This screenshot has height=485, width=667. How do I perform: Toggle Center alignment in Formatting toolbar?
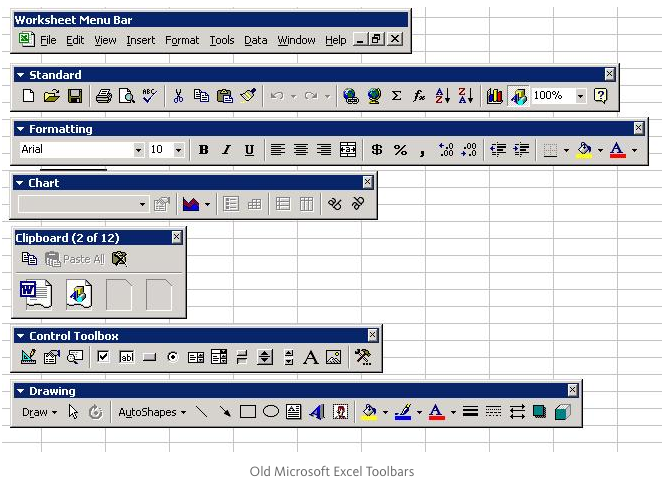pos(301,150)
